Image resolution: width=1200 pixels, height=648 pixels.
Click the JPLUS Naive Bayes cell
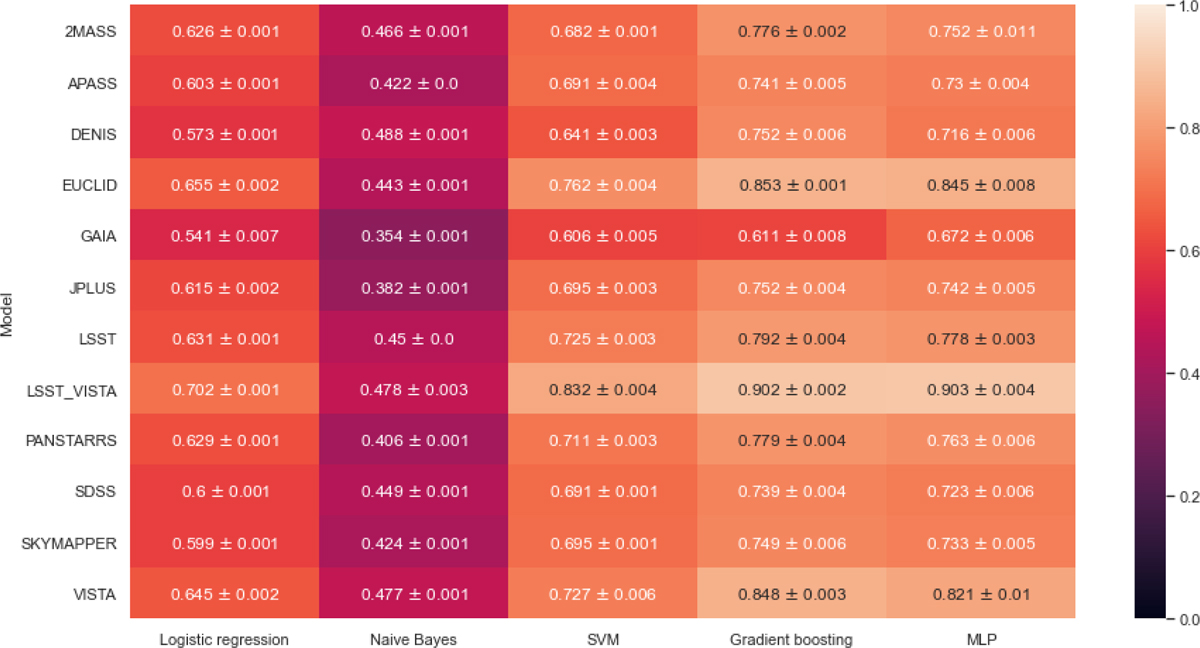[415, 287]
